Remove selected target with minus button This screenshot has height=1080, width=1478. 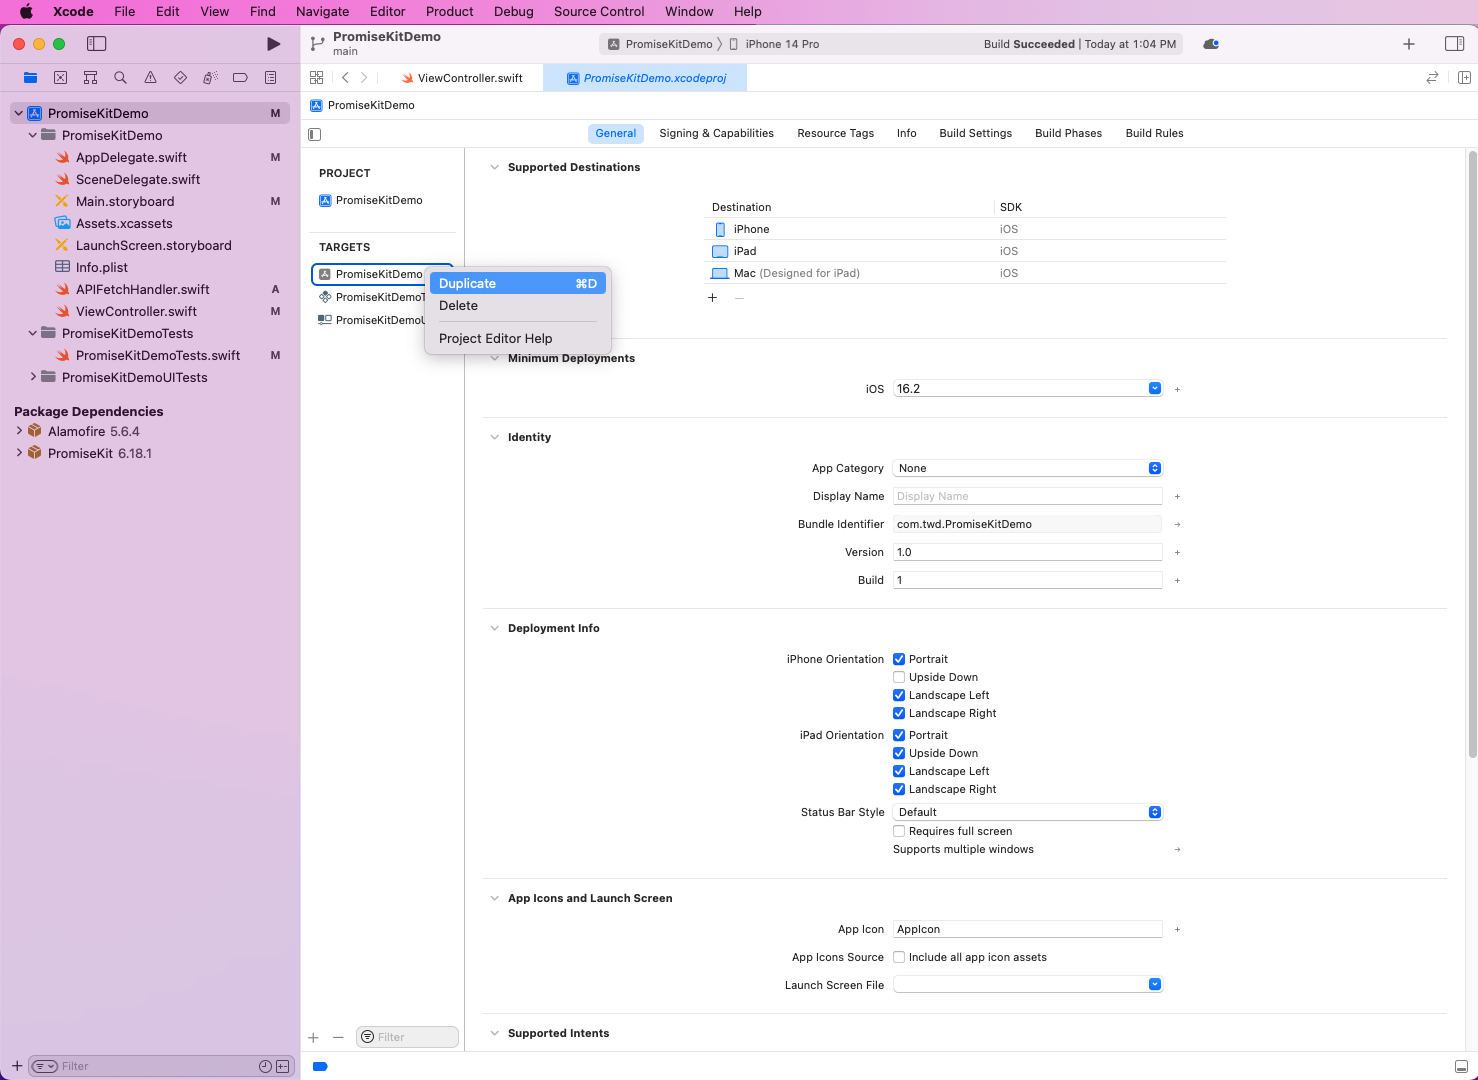click(x=338, y=1038)
